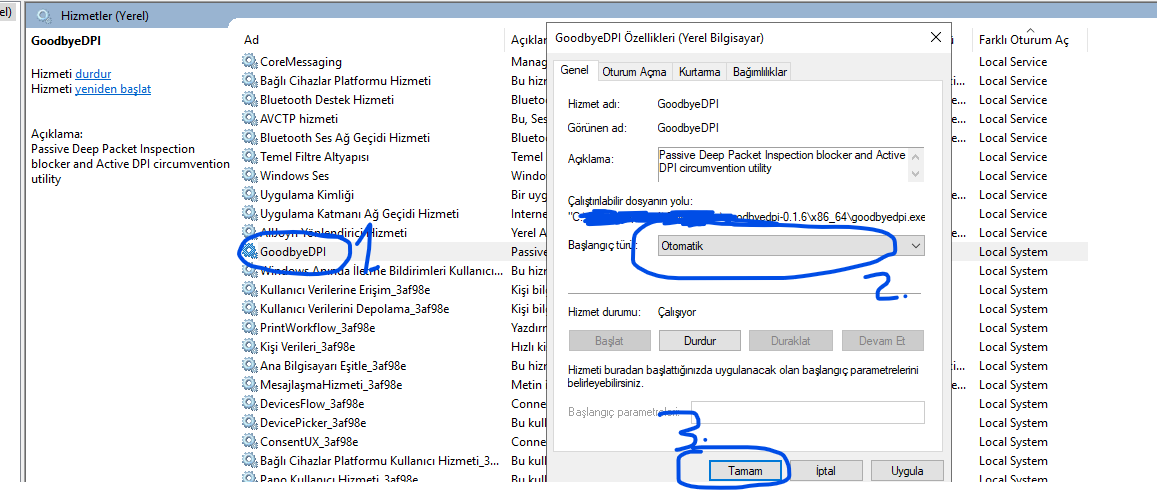This screenshot has height=490, width=1157.
Task: Switch to the Genel tab
Action: coord(574,71)
